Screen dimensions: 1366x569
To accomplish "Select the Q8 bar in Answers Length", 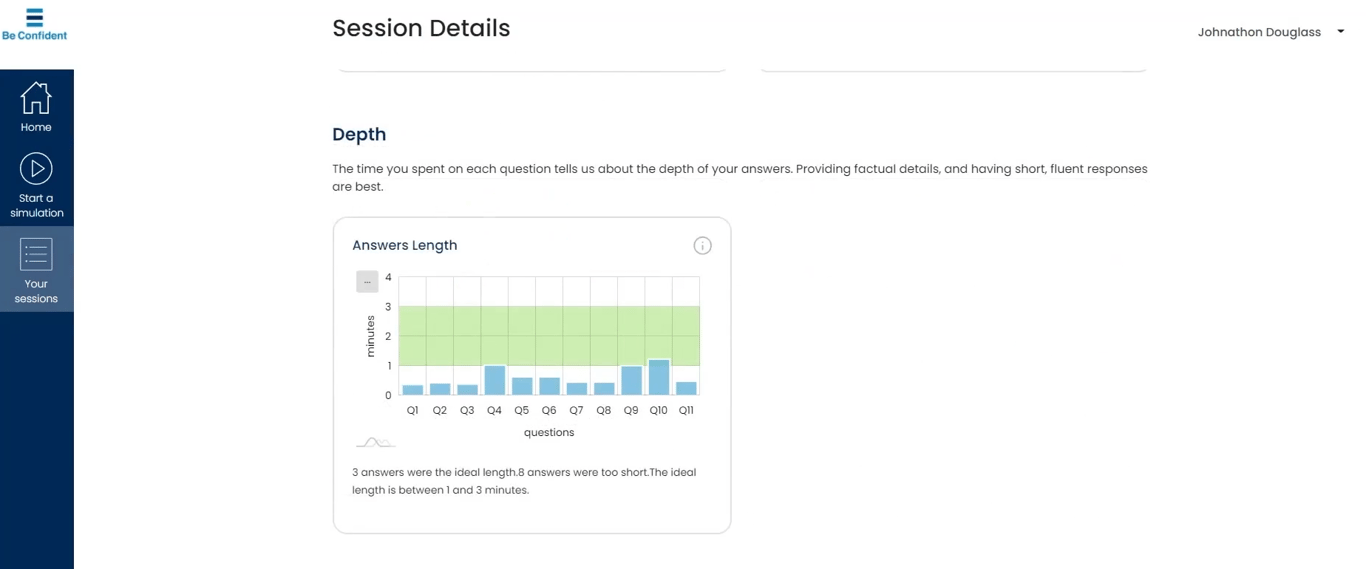I will click(604, 389).
